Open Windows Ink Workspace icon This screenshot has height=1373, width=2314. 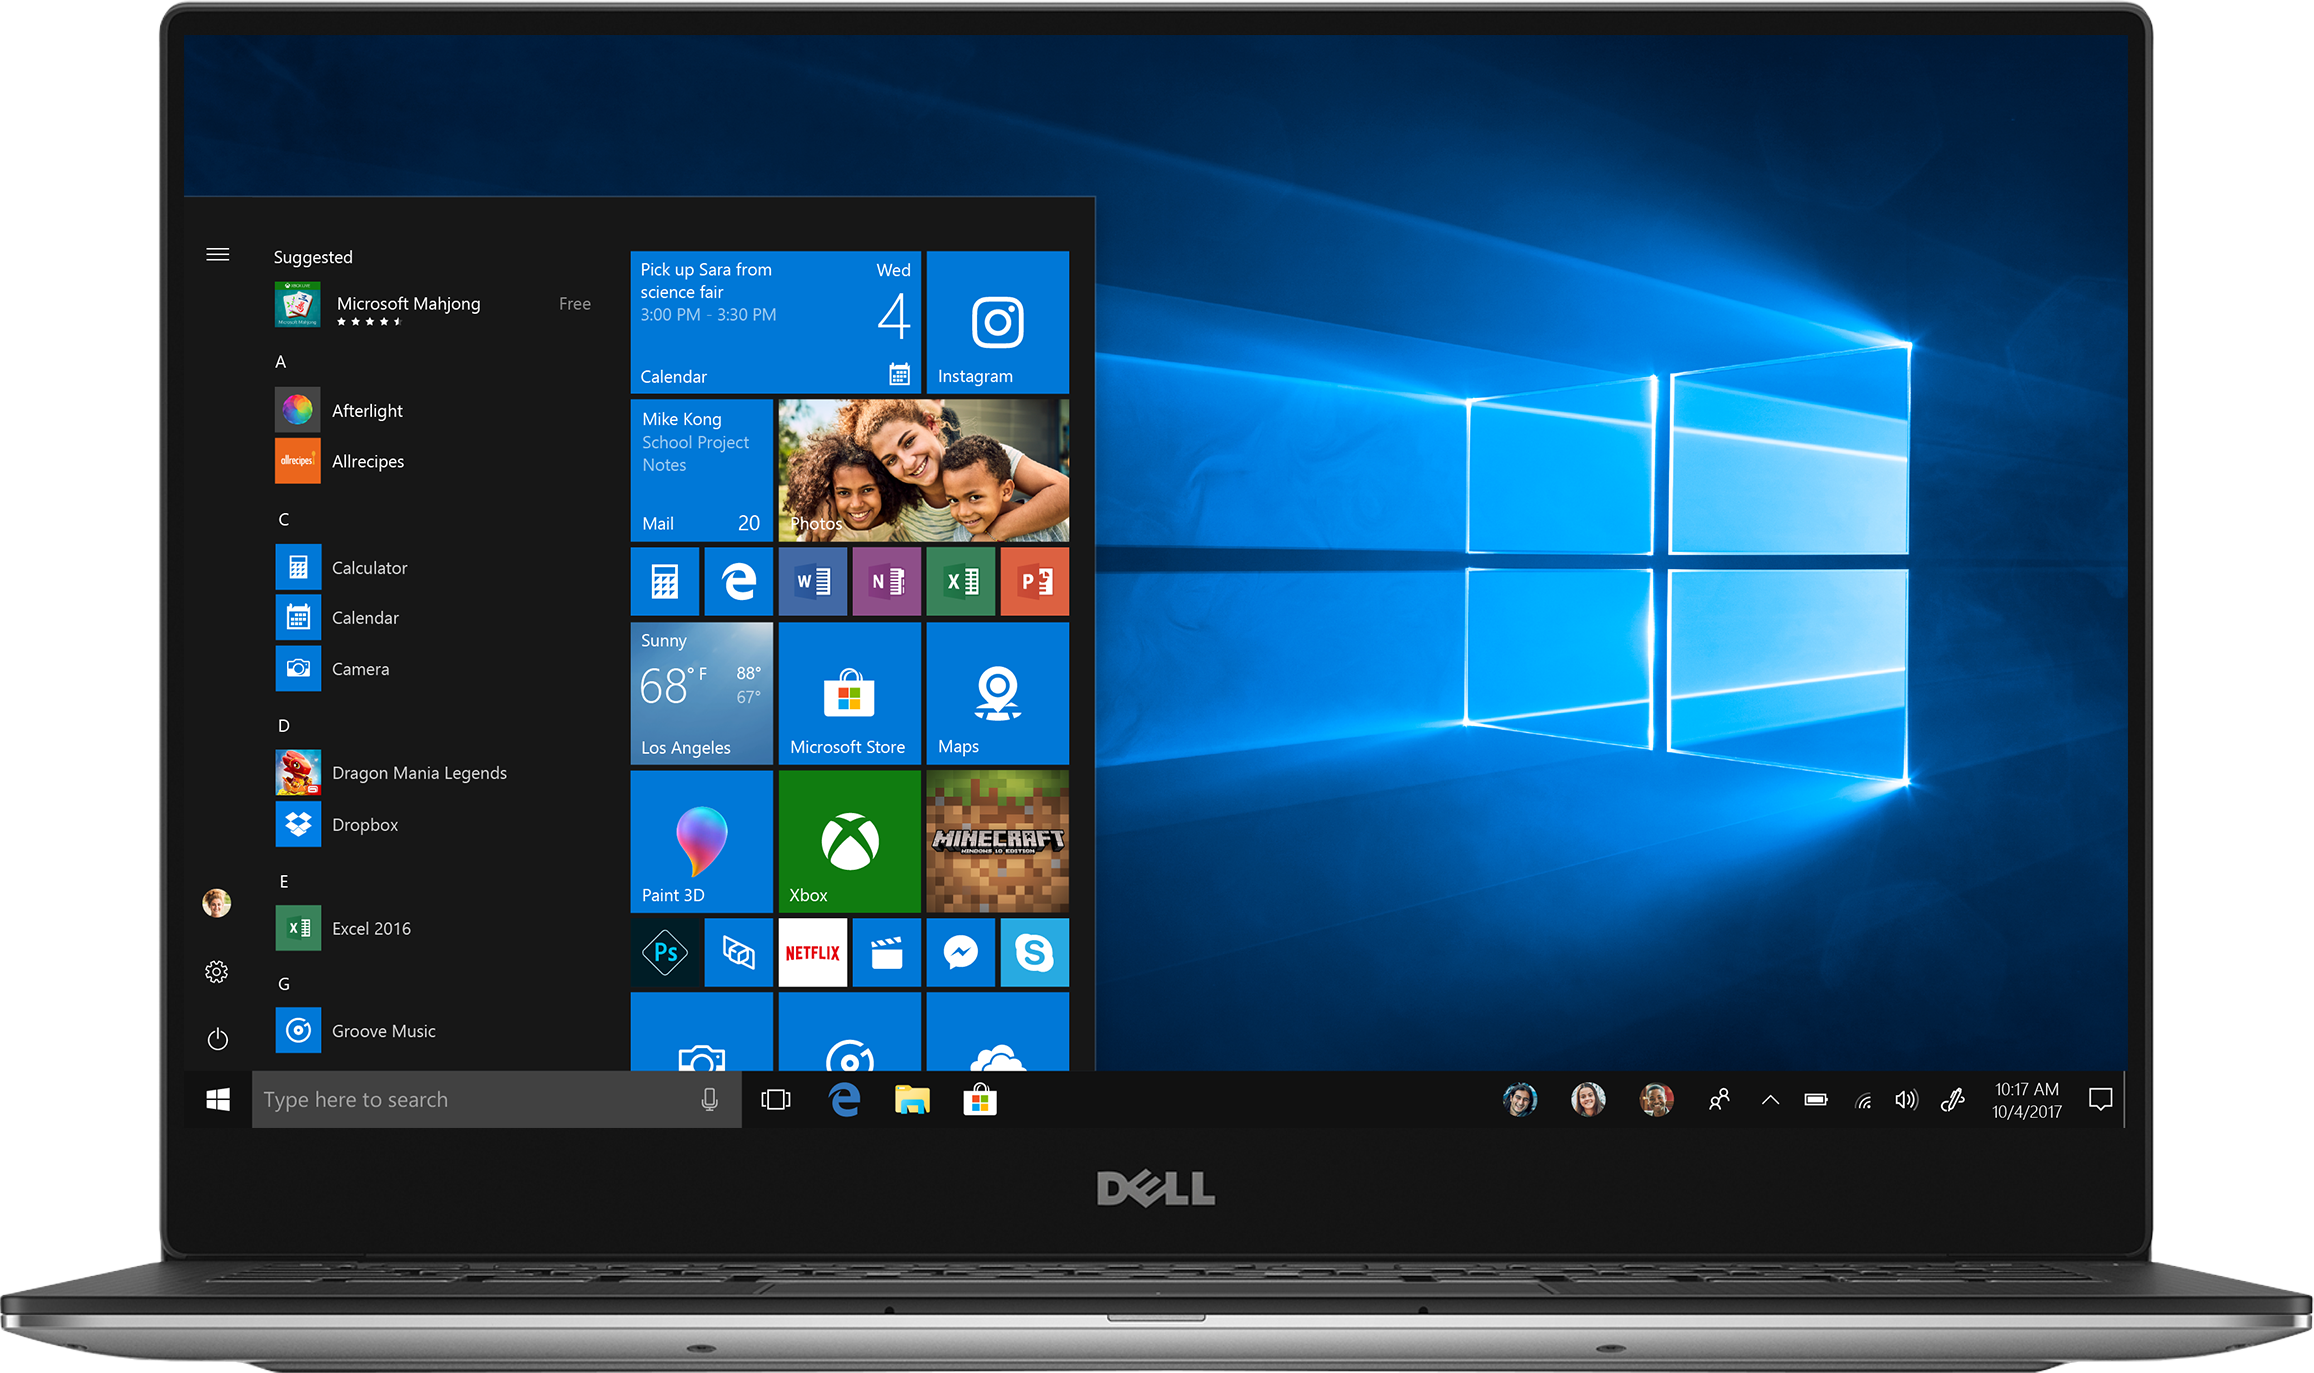click(1952, 1100)
